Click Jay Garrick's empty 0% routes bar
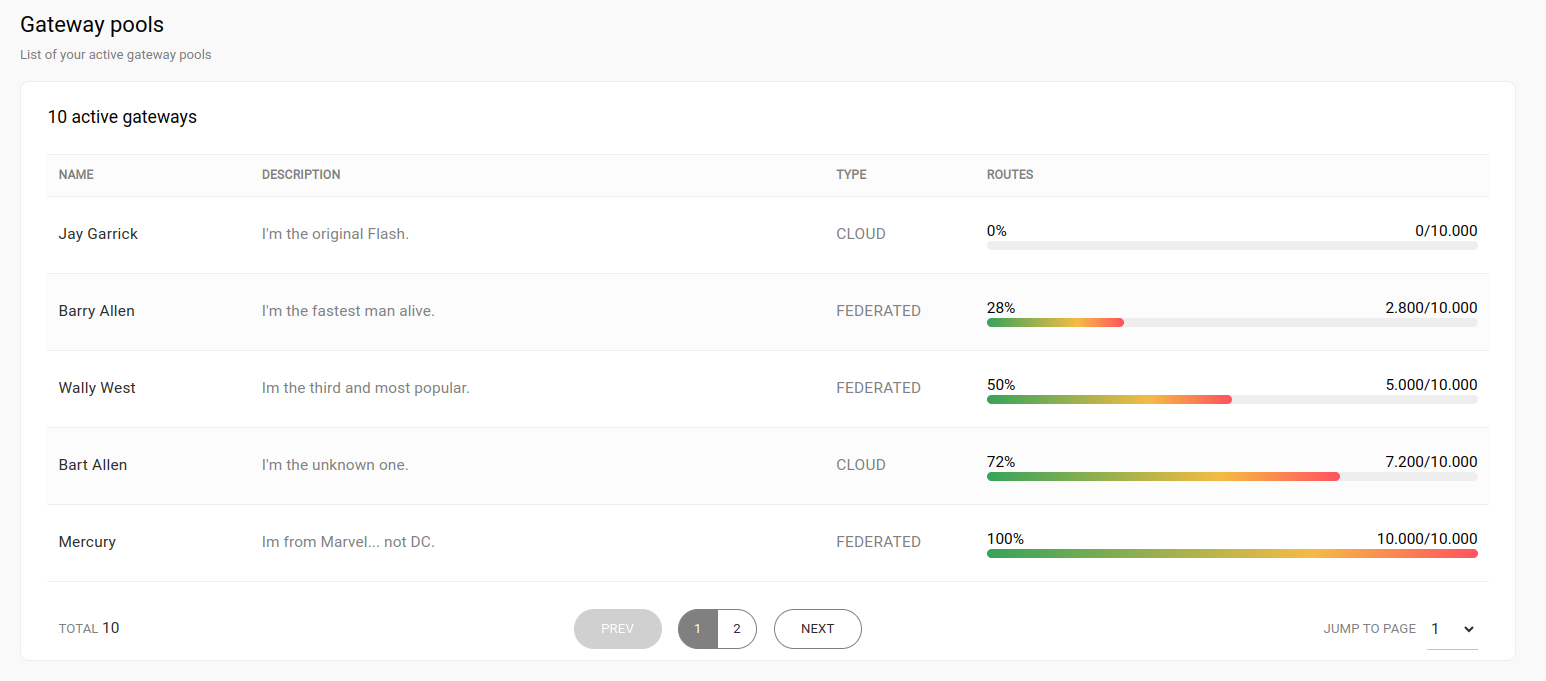The width and height of the screenshot is (1546, 681). [1232, 245]
